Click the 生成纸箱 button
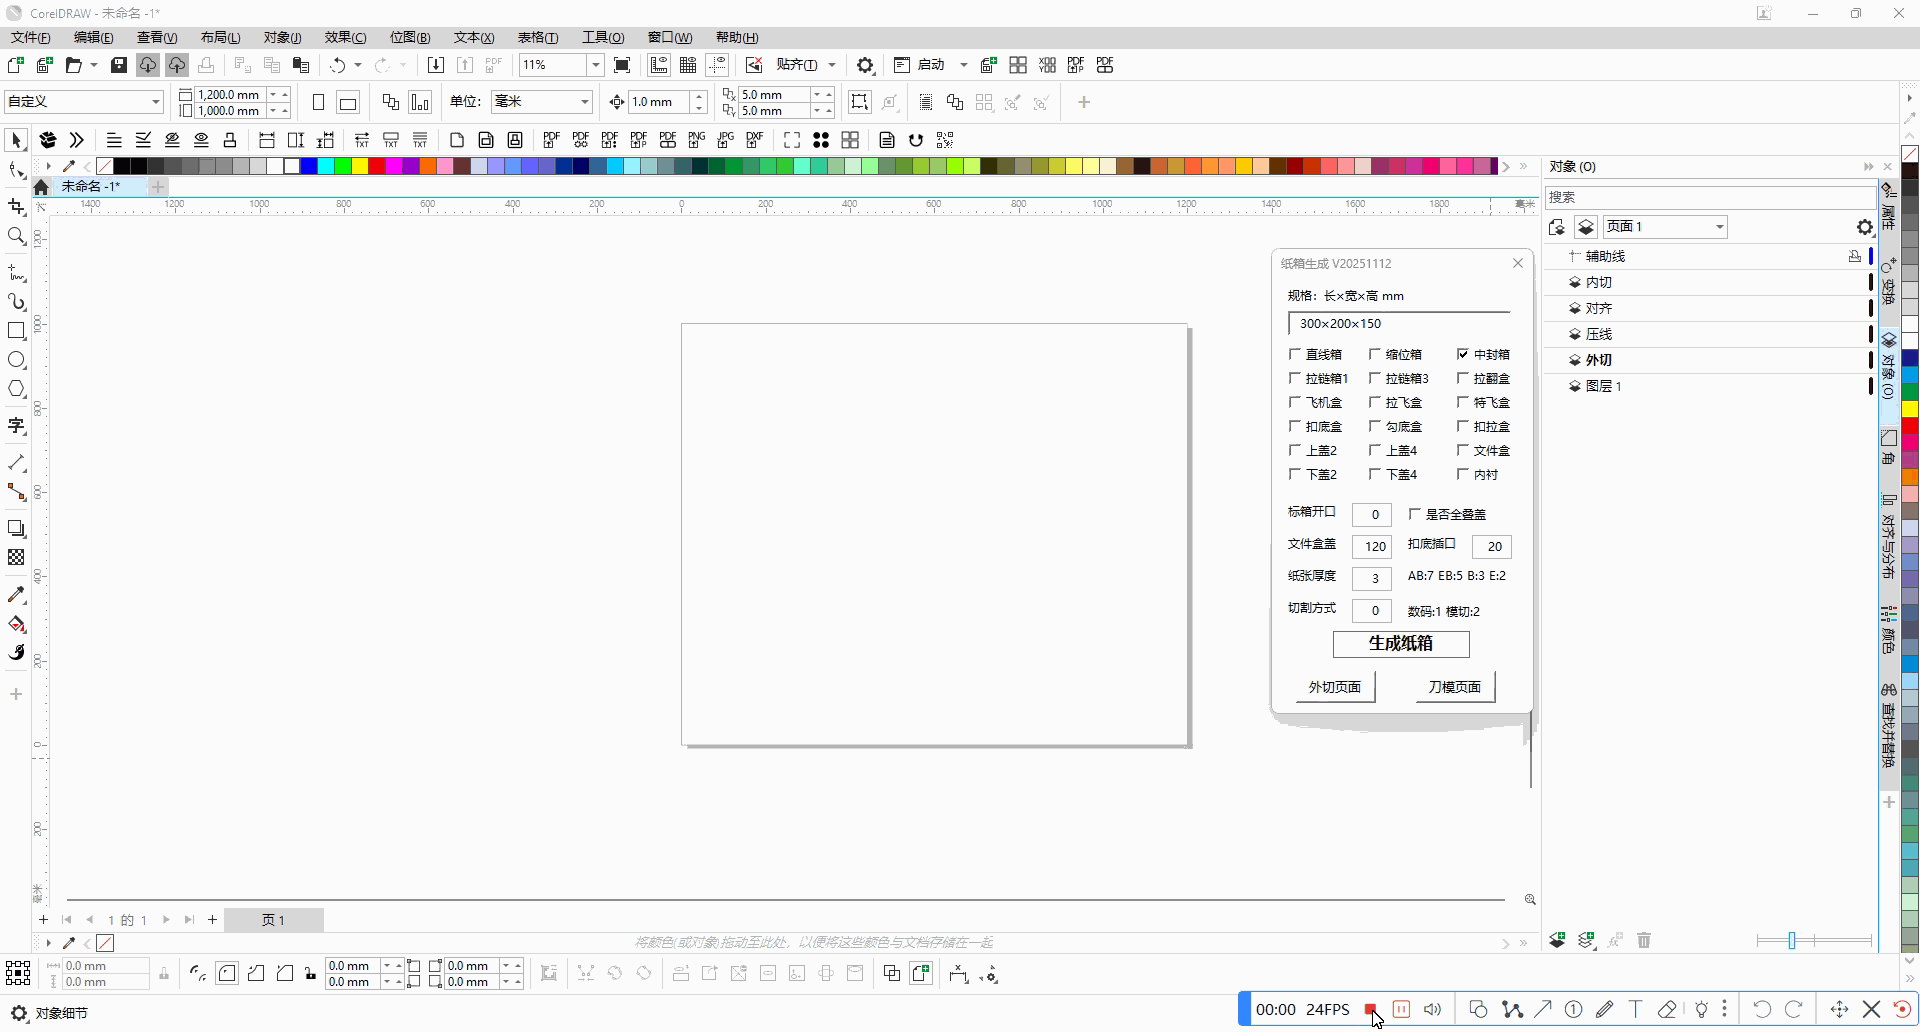 click(x=1400, y=644)
